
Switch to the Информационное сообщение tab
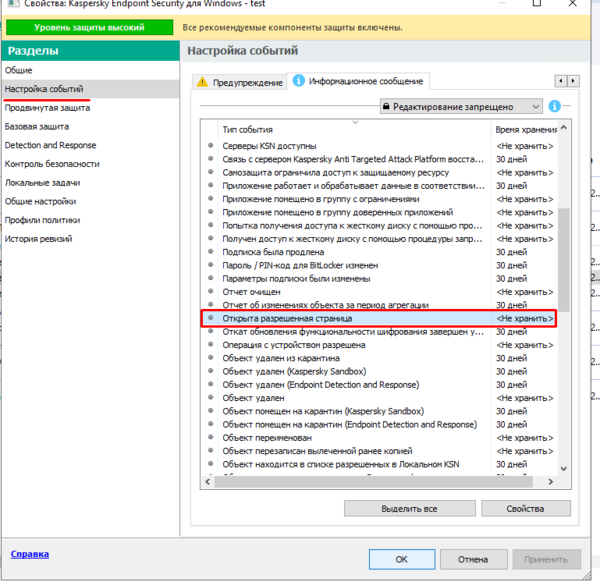[358, 81]
